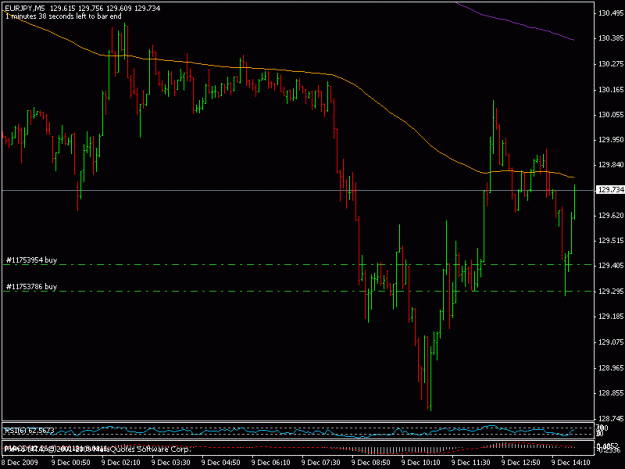Click price scale value 128.745

tap(611, 419)
